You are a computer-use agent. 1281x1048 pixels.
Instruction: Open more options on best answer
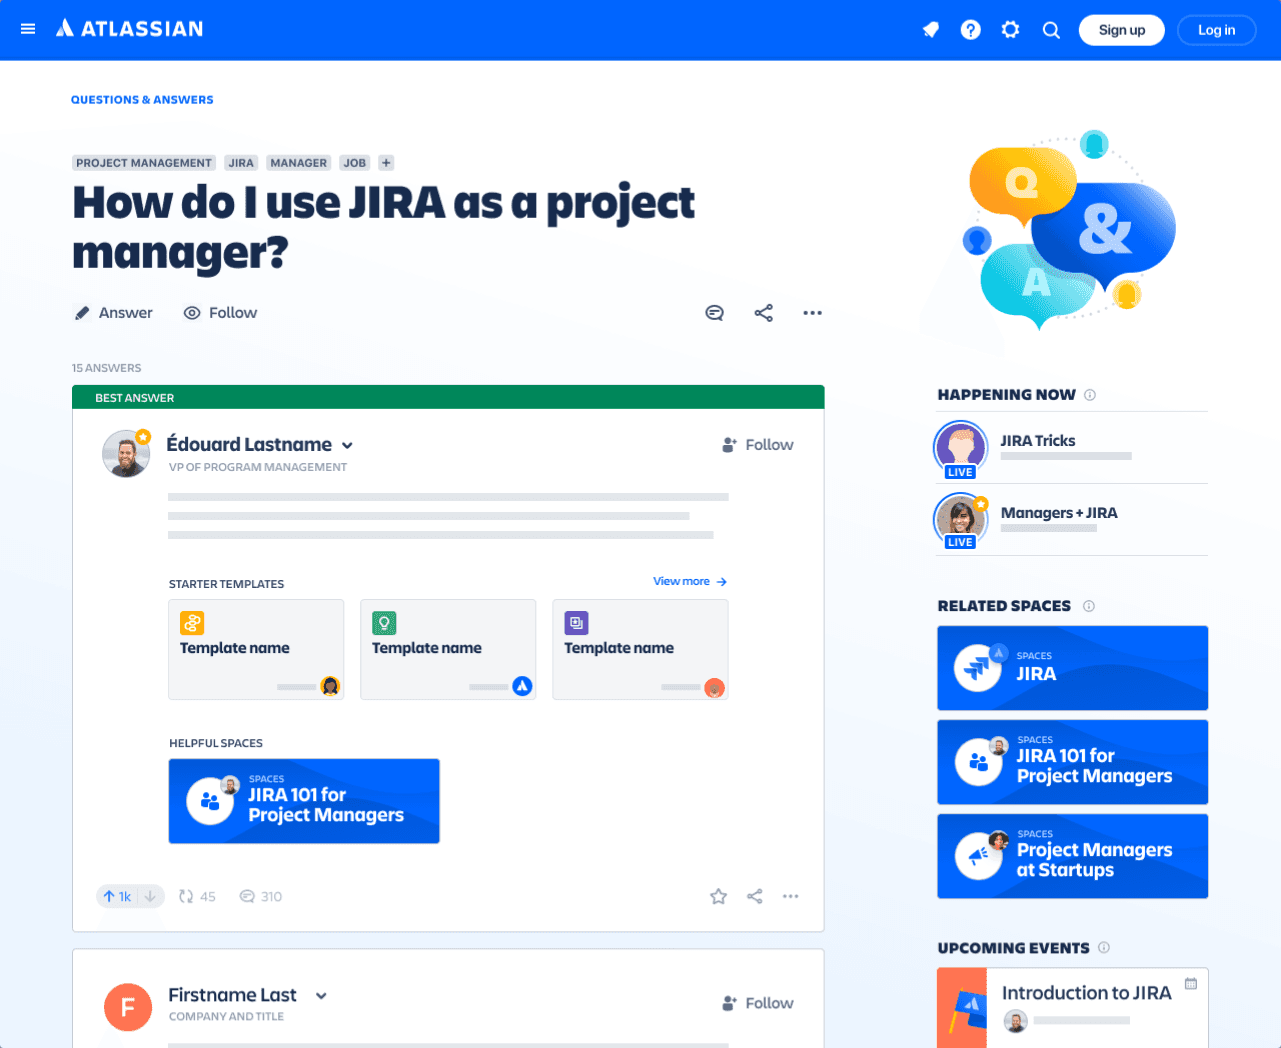tap(791, 897)
